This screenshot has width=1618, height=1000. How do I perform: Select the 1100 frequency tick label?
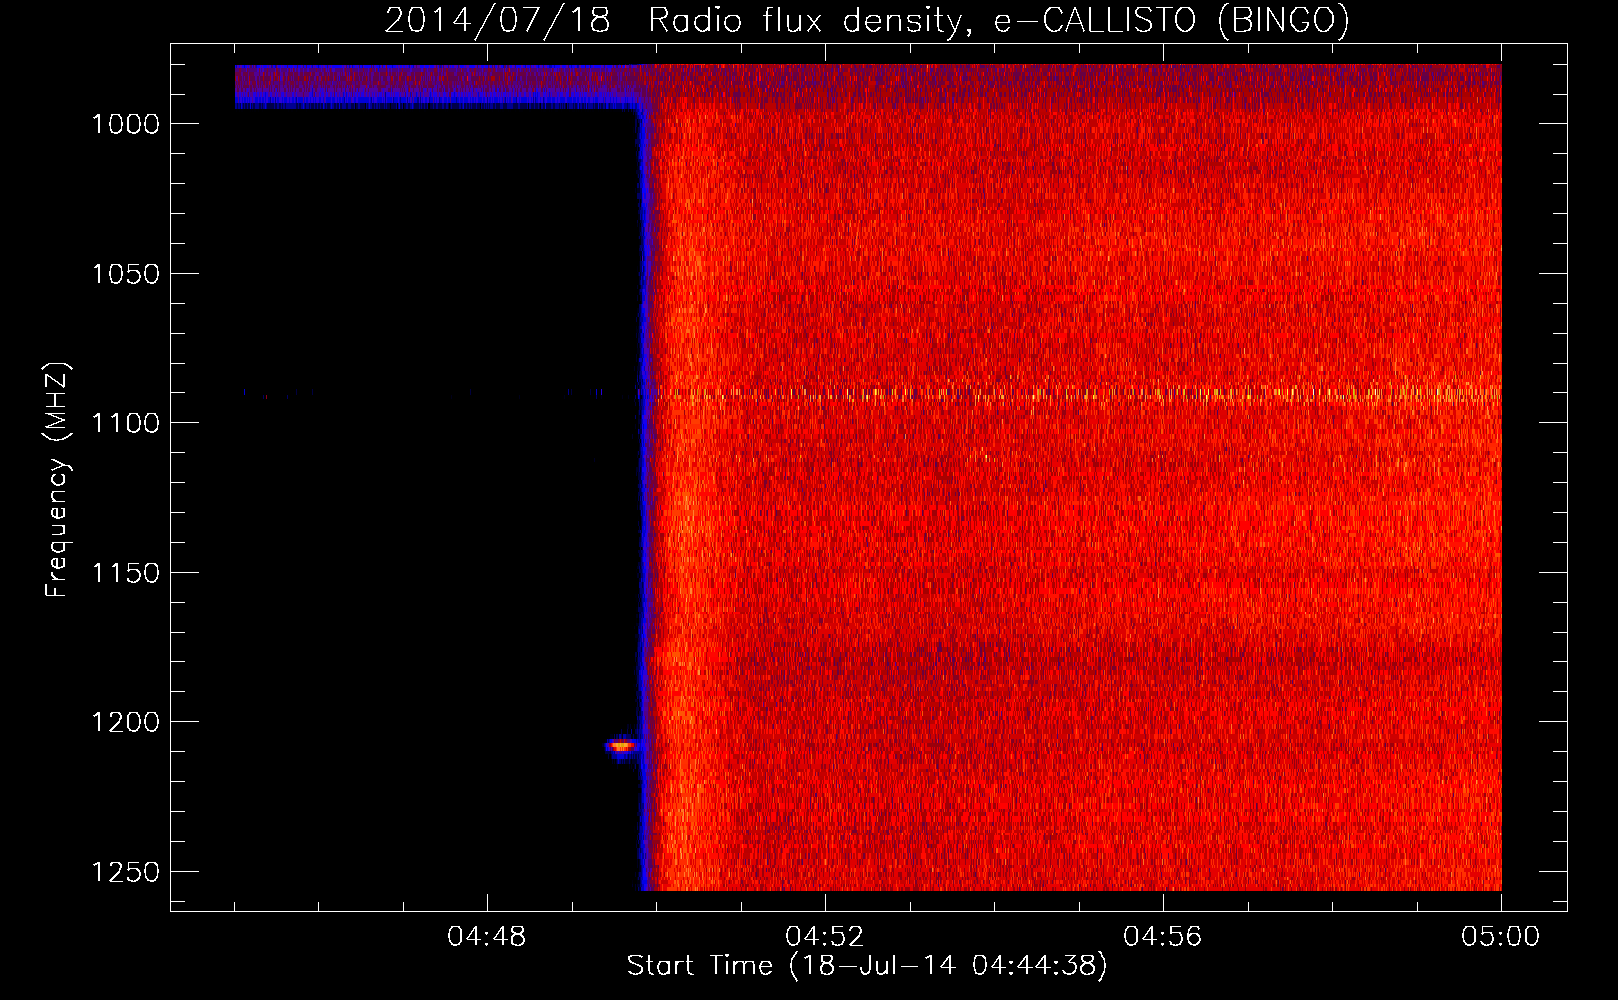click(125, 423)
